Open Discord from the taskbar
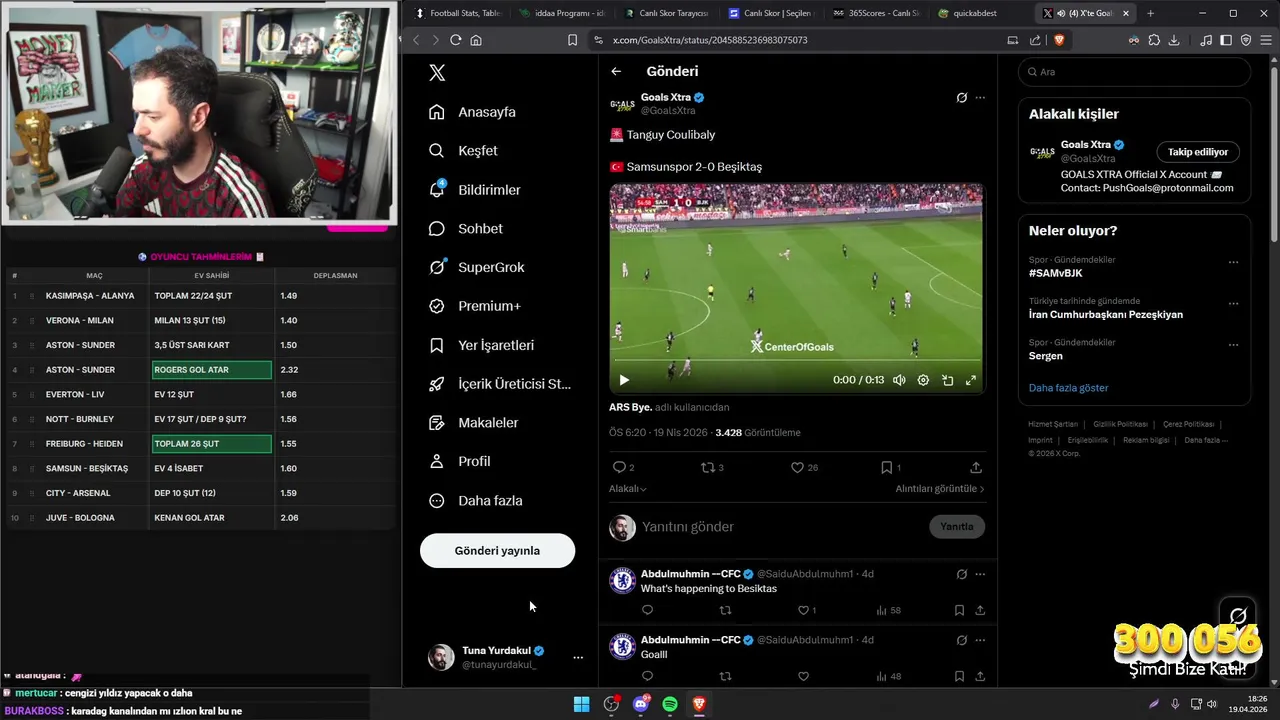The image size is (1280, 720). click(641, 704)
